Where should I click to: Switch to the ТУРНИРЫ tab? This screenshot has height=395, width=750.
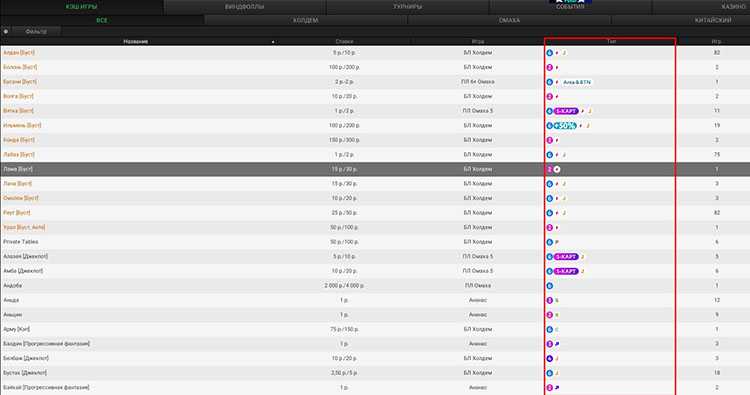(x=408, y=7)
